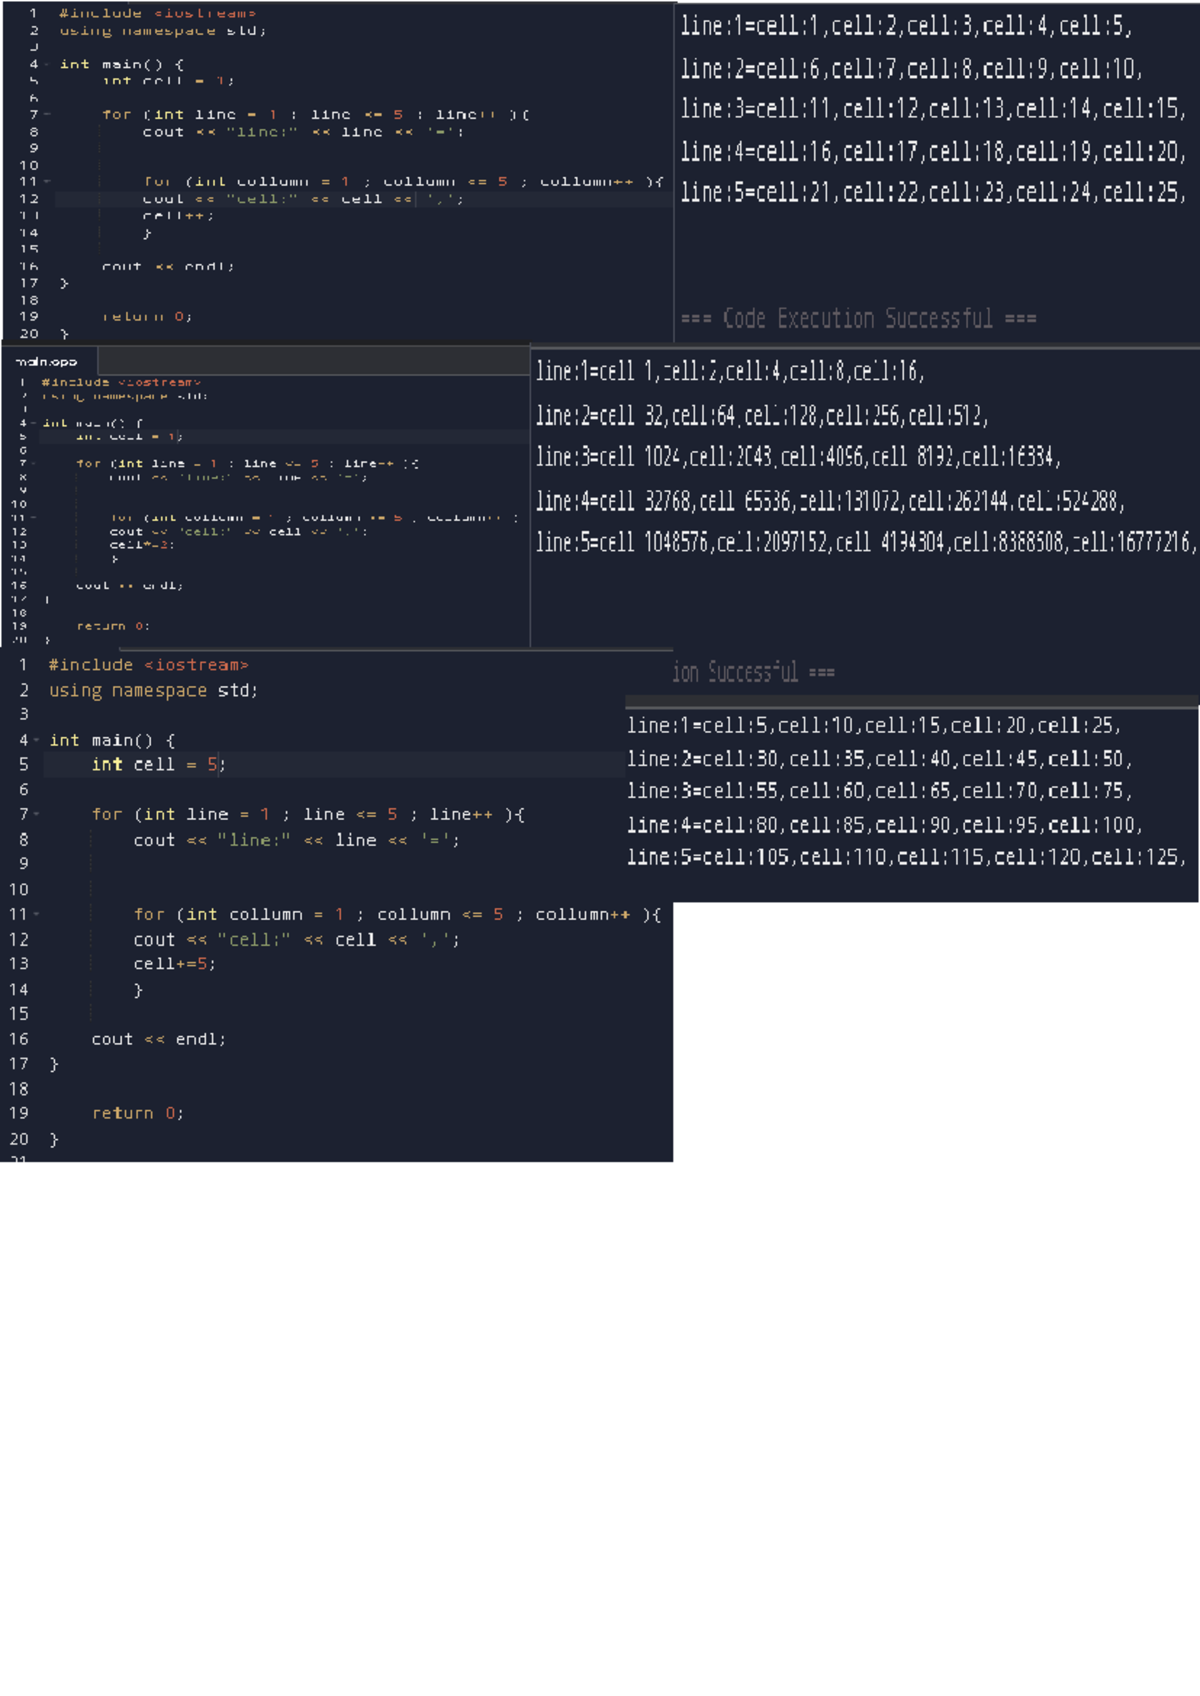Click the code line 'cell++;'
The image size is (1200, 1696).
[178, 215]
